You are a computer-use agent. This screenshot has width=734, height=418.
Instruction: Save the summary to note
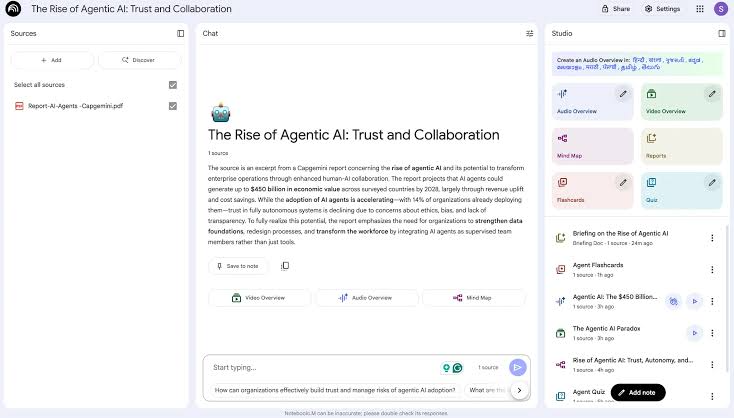pos(238,266)
